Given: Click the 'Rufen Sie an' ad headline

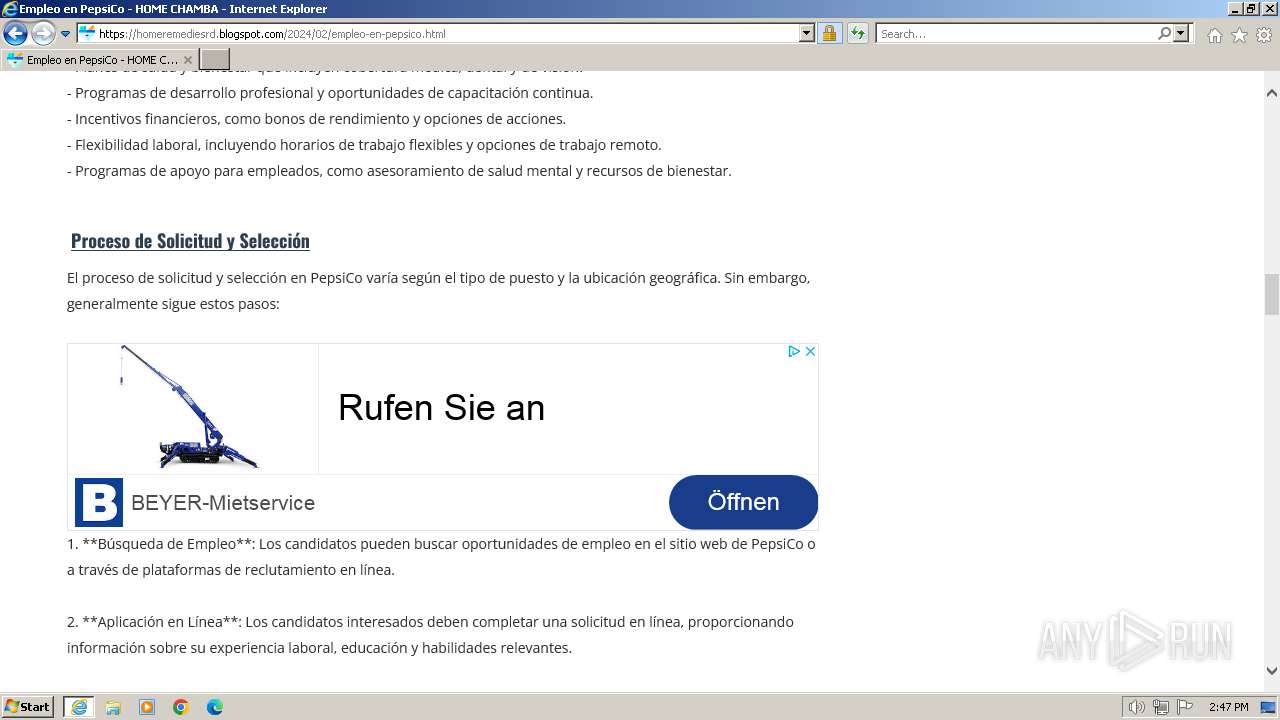Looking at the screenshot, I should (441, 408).
